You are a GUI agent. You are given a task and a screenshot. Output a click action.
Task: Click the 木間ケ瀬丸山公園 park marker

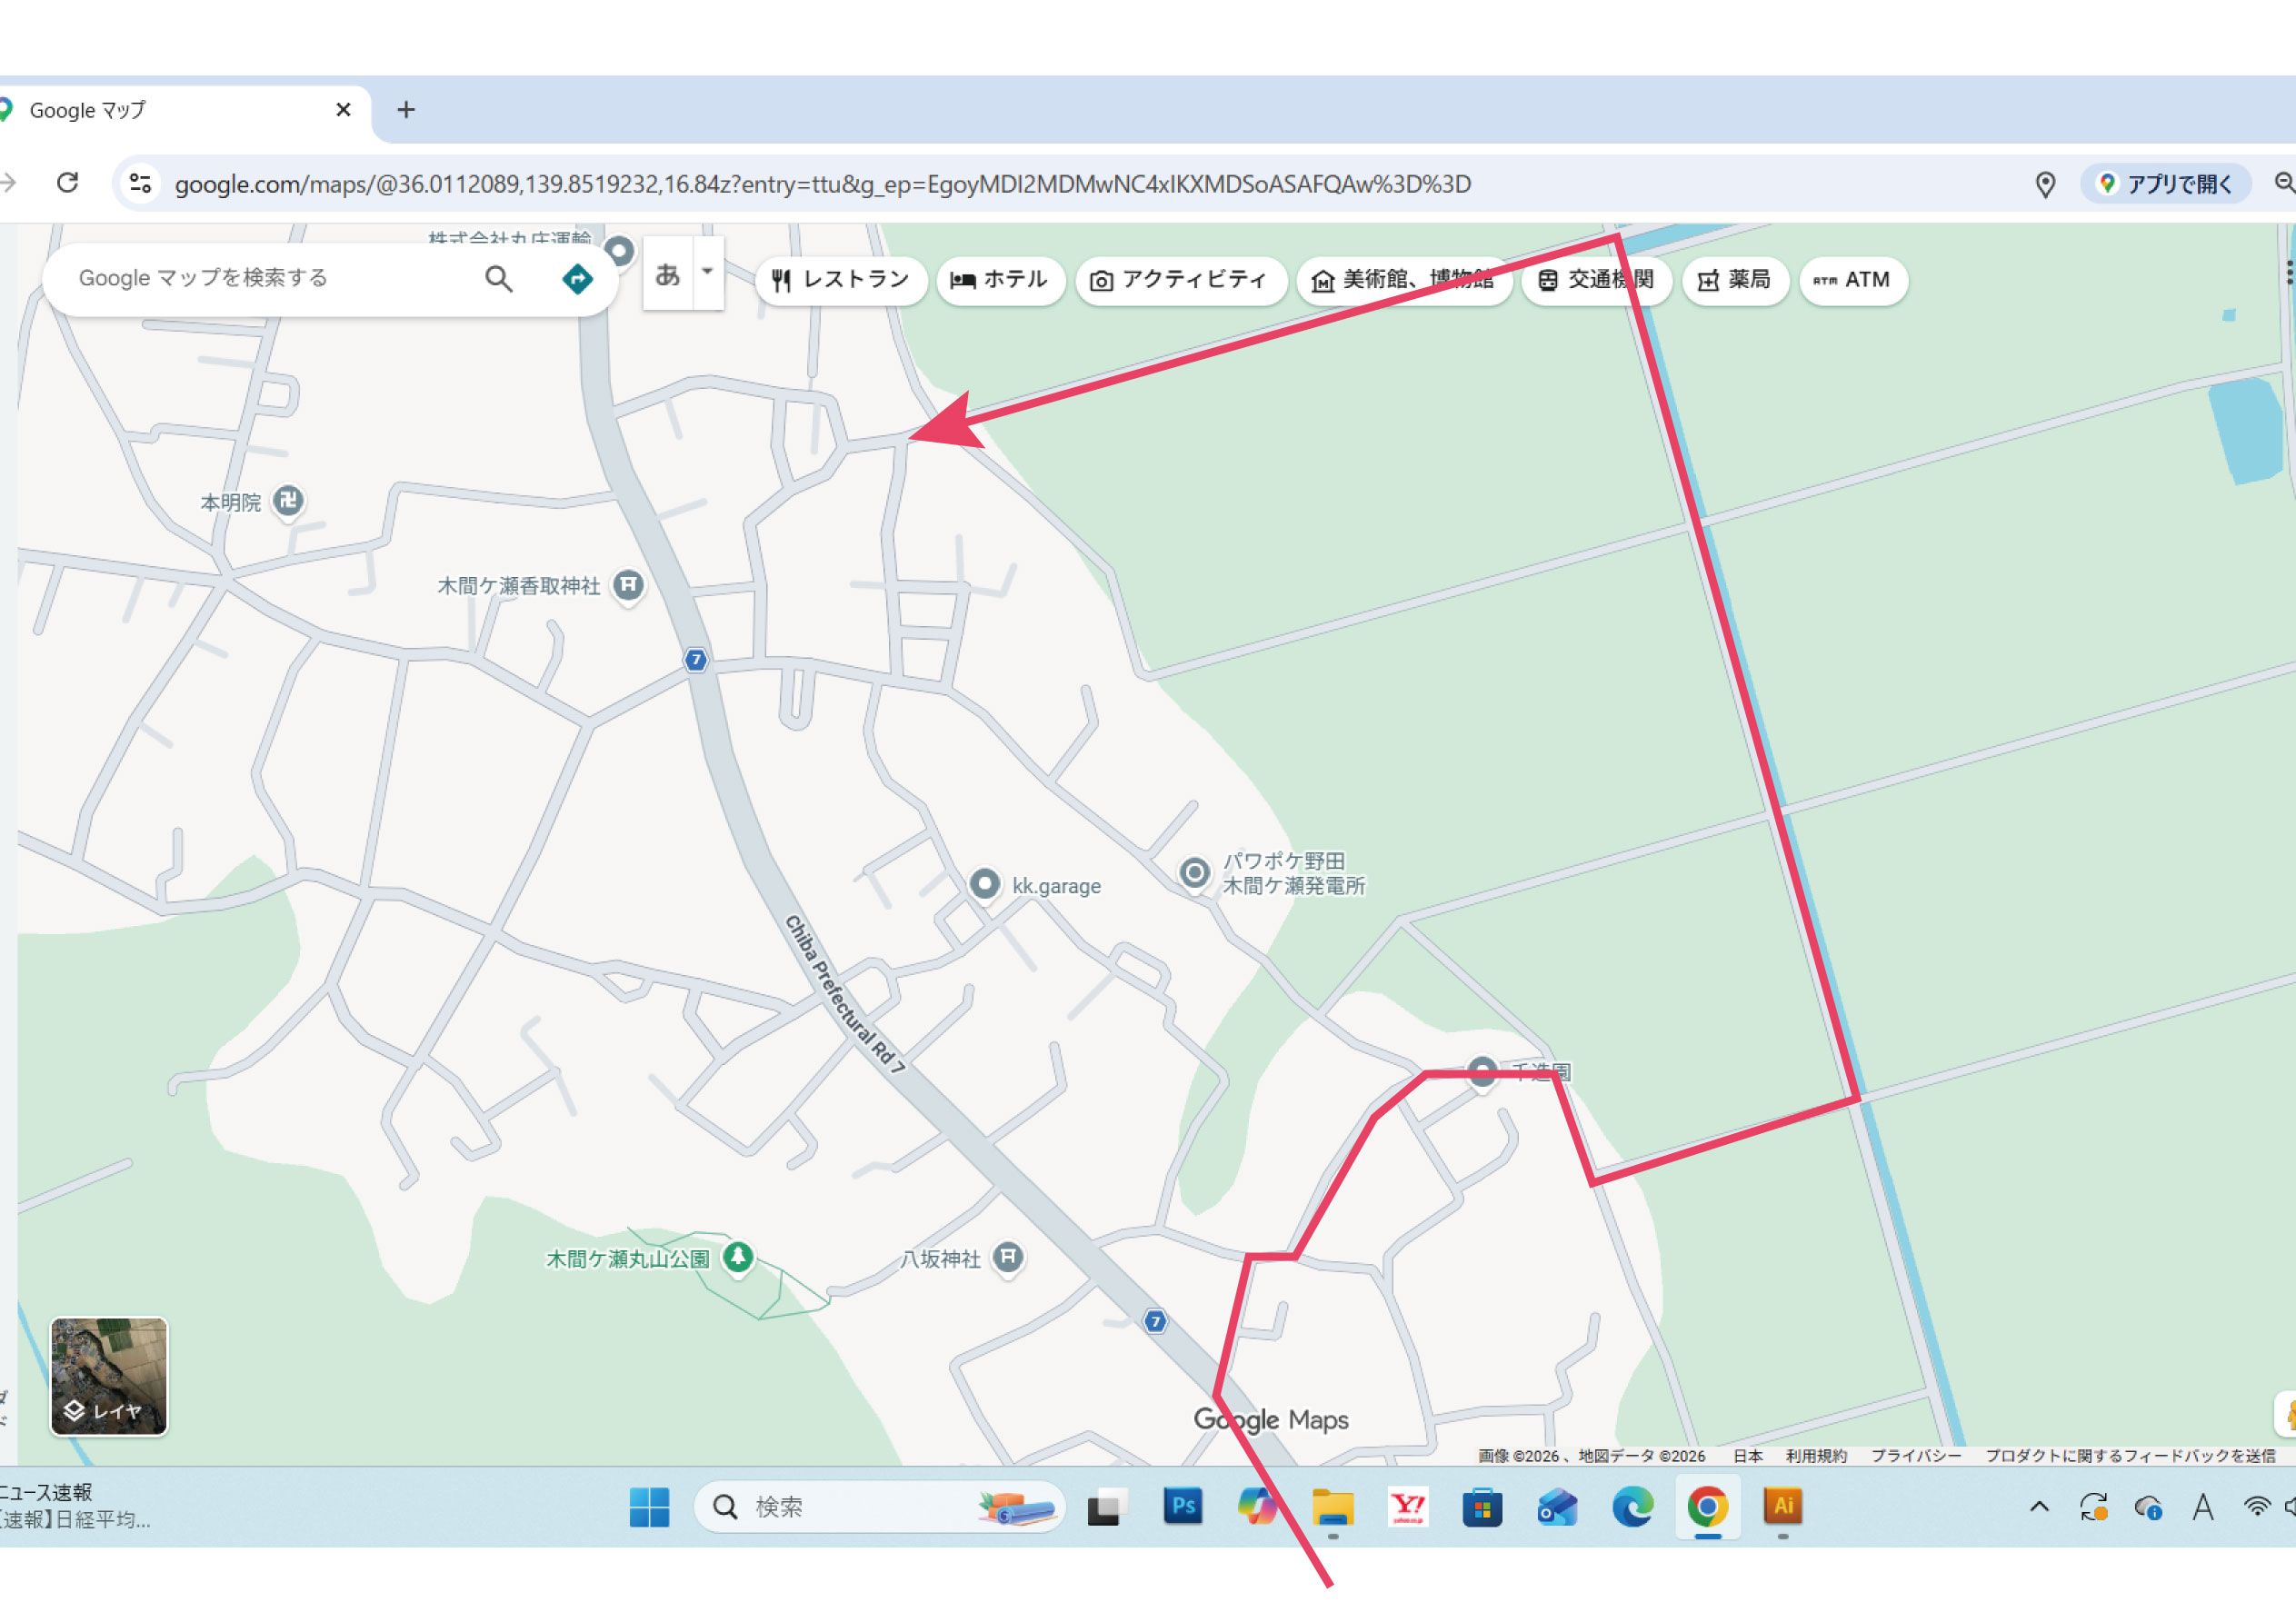(738, 1255)
